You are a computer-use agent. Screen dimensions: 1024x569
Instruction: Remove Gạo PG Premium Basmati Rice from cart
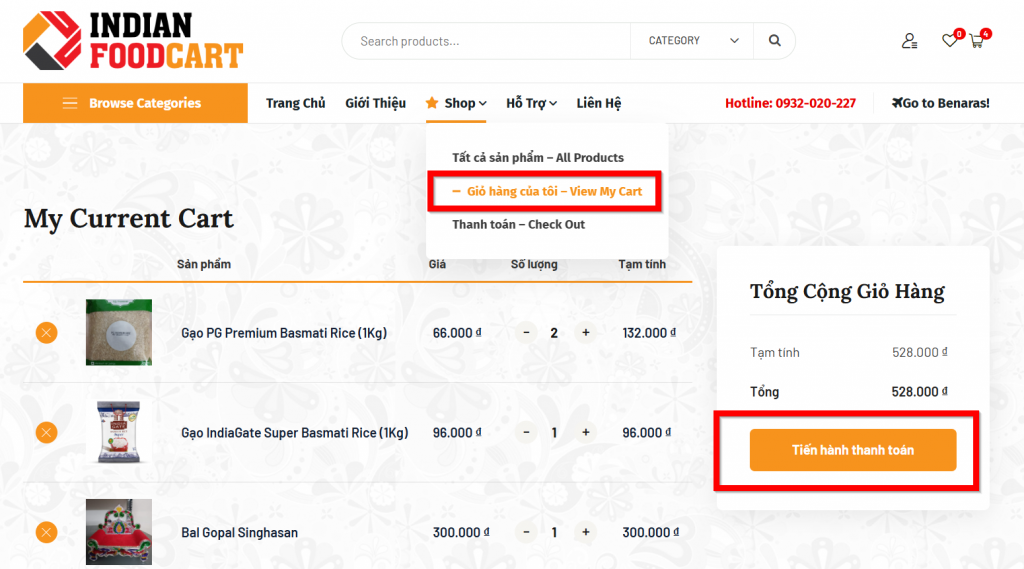tap(46, 333)
